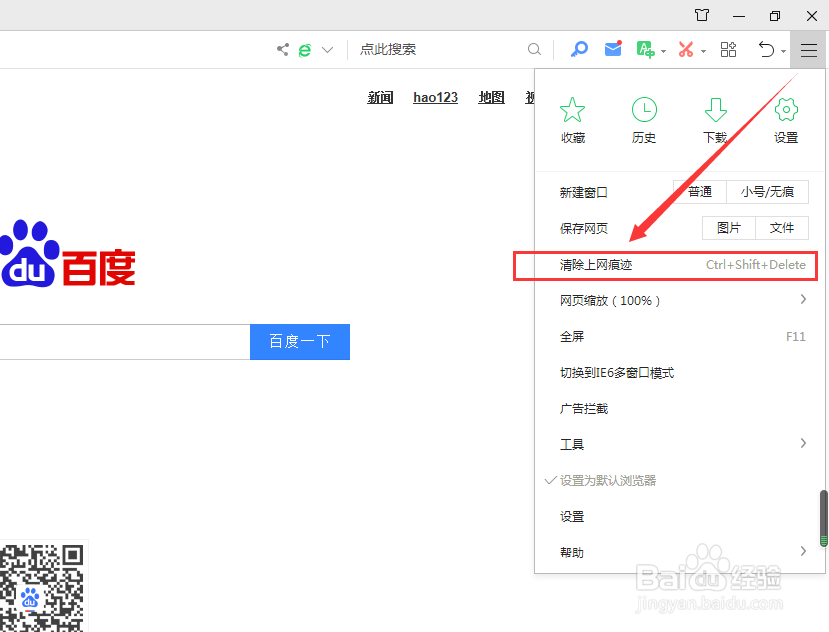The width and height of the screenshot is (829, 632).
Task: Click the 百度一下 search button
Action: coord(299,341)
